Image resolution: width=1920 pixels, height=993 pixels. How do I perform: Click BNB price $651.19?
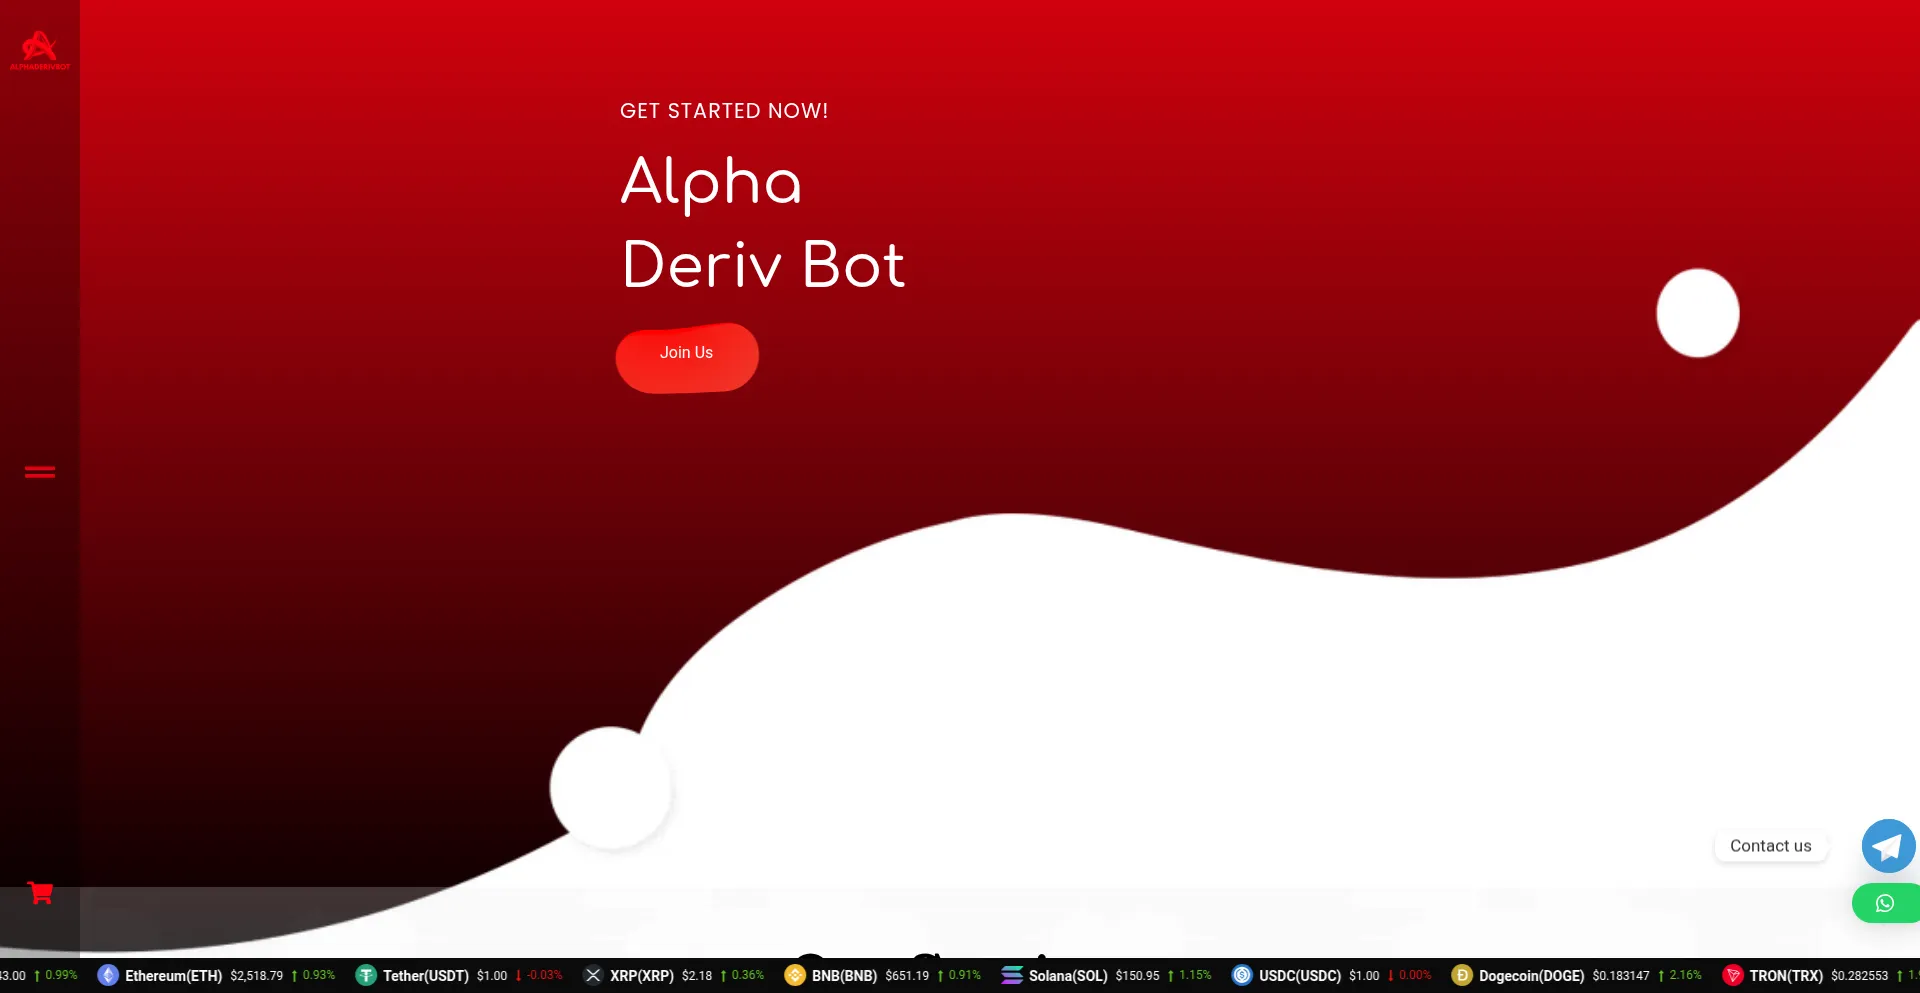click(x=907, y=976)
